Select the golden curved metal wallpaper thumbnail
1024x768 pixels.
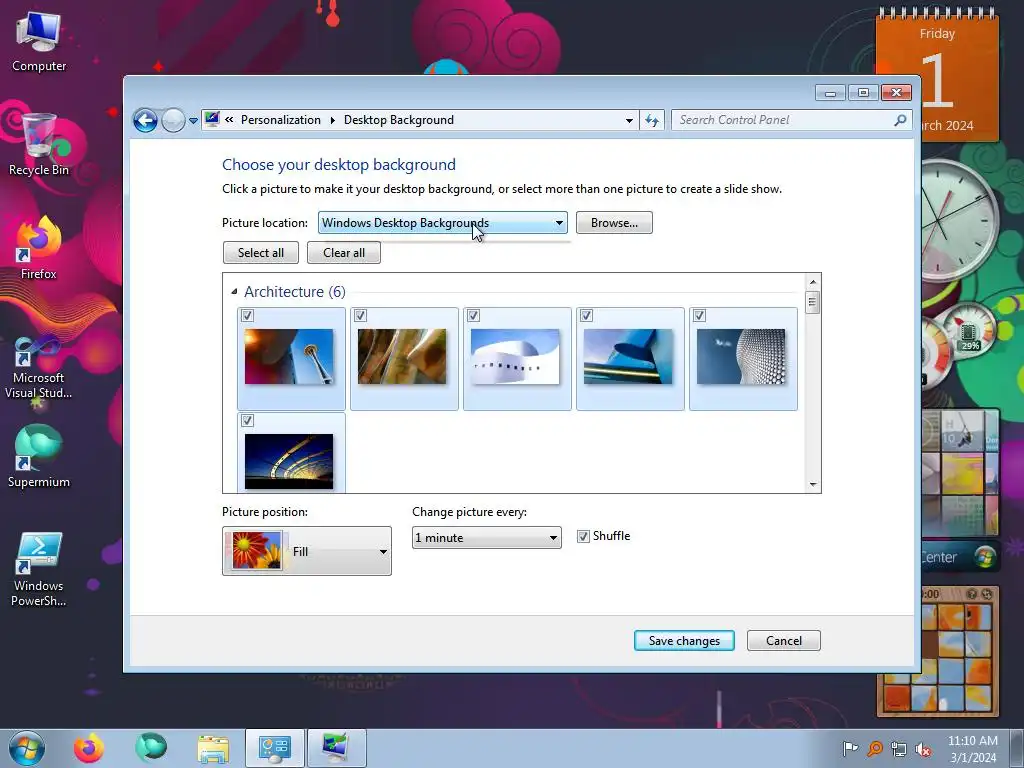tap(402, 357)
